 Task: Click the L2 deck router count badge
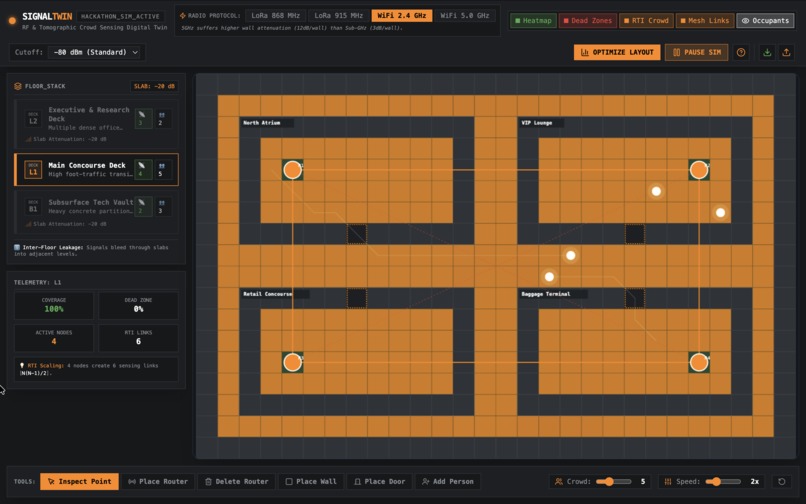[143, 119]
